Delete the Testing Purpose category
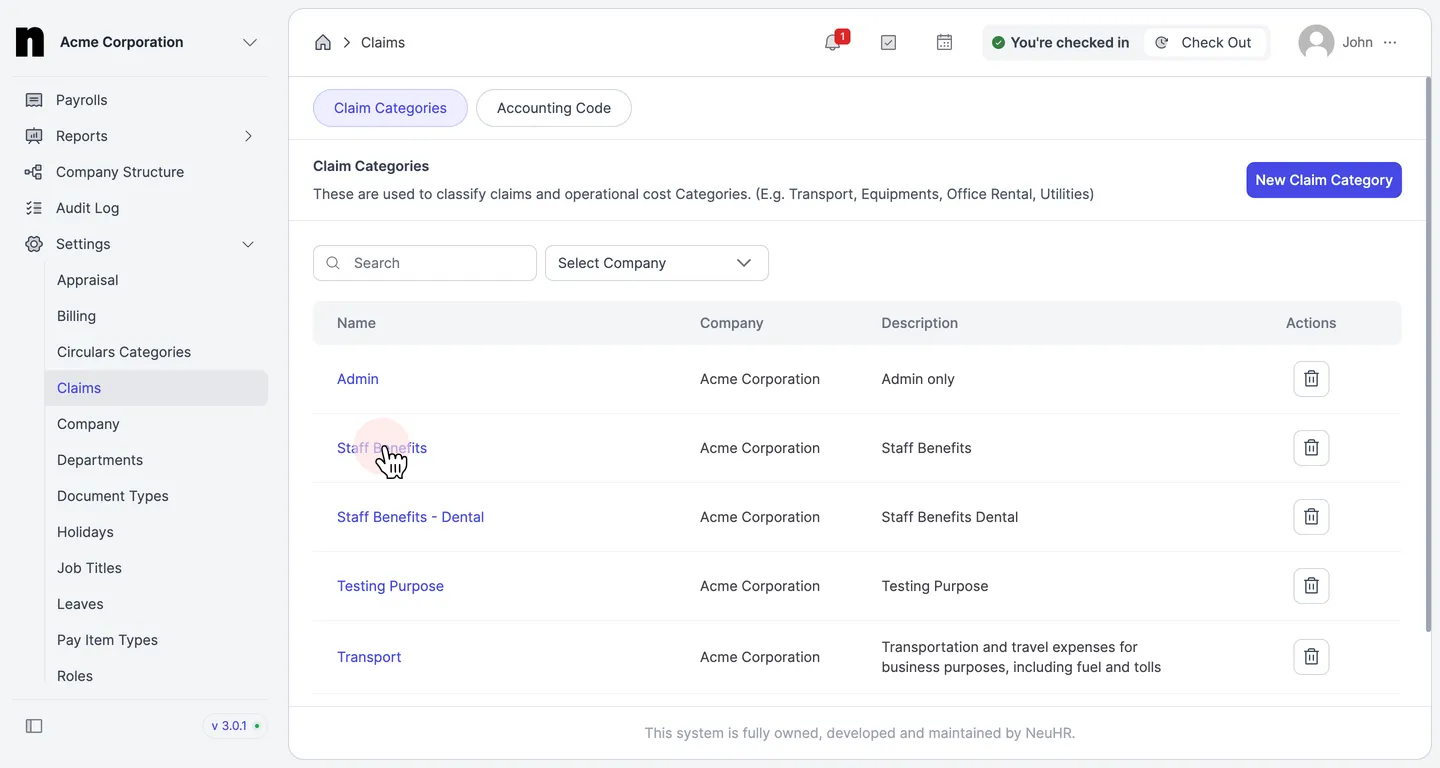The height and width of the screenshot is (768, 1440). click(1311, 586)
